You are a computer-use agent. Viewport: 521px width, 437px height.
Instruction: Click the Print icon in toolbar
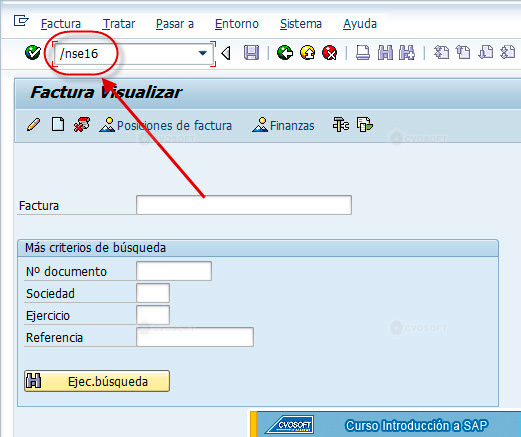pos(363,53)
